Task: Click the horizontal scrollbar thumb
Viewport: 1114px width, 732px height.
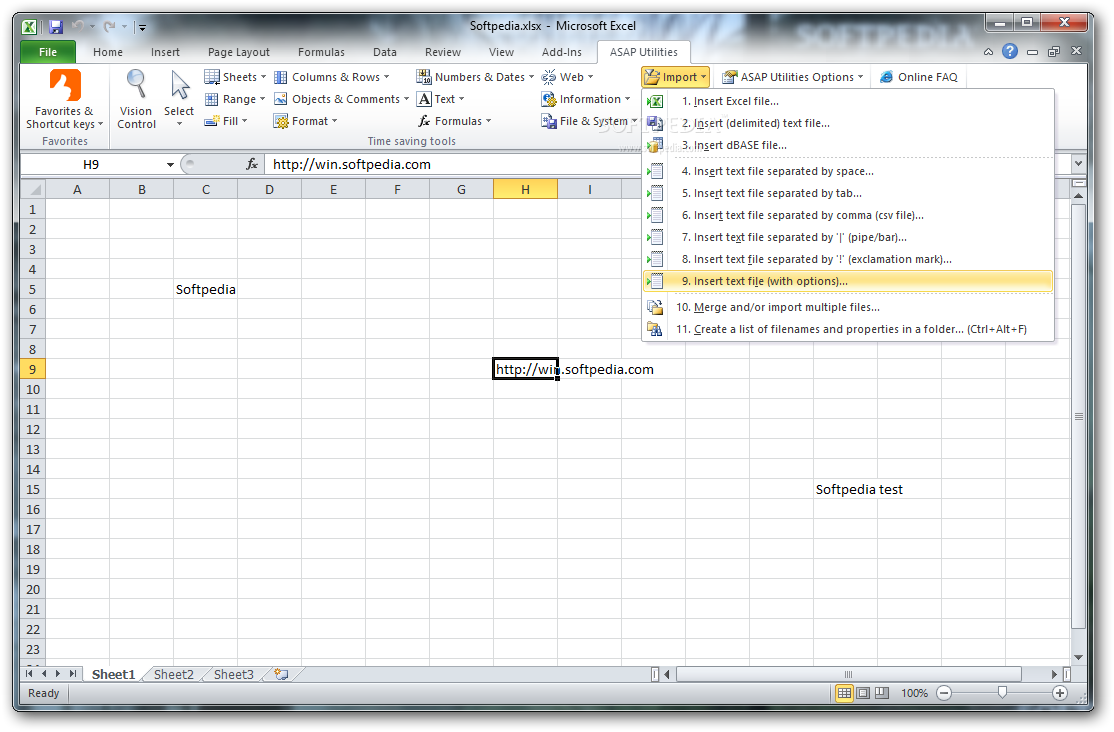Action: pyautogui.click(x=848, y=674)
